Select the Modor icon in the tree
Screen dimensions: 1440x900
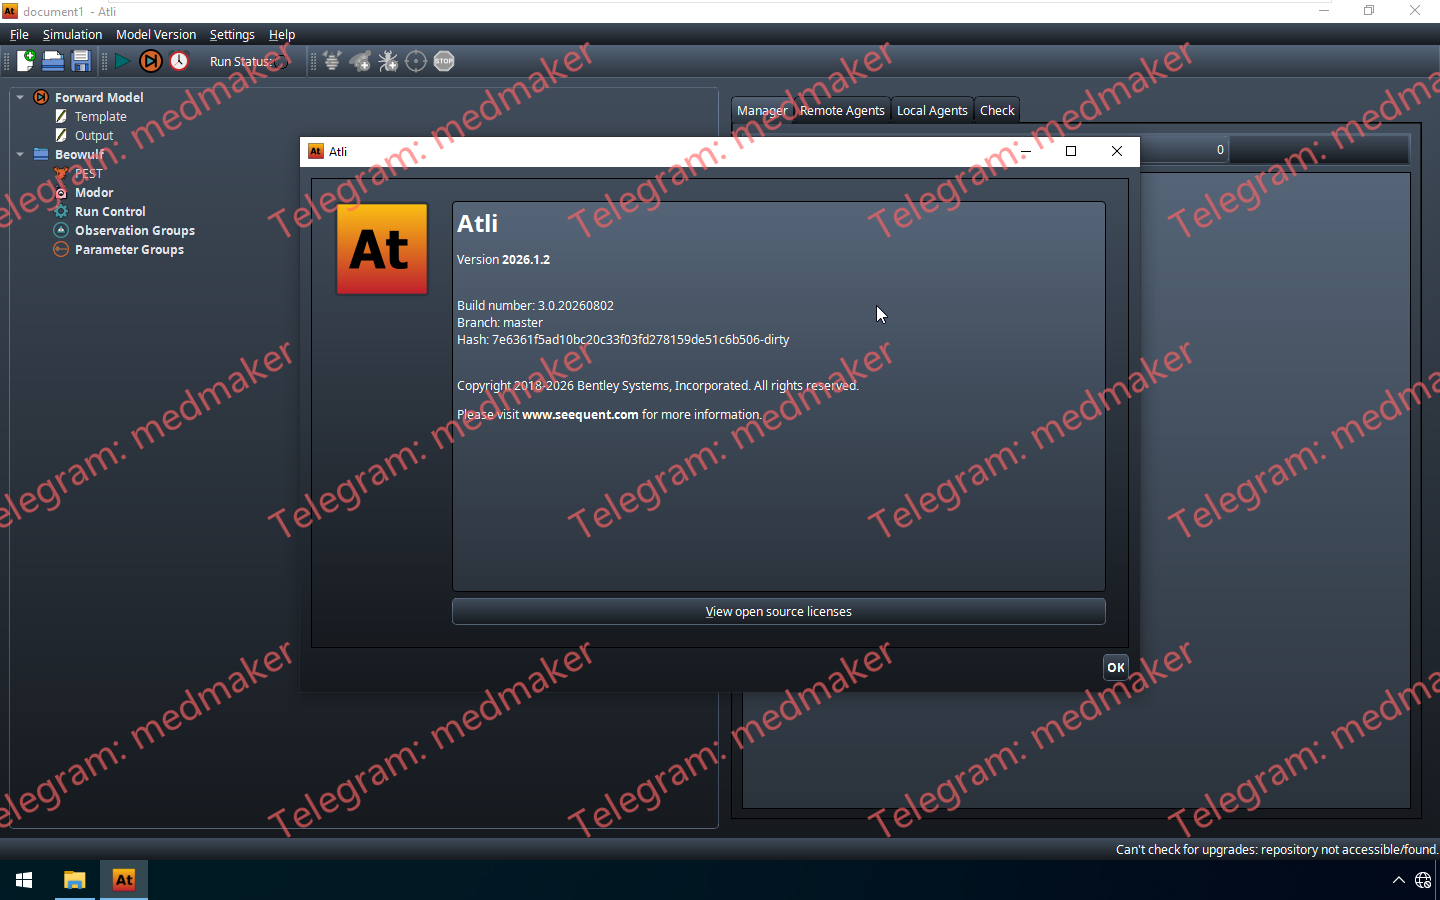pyautogui.click(x=61, y=192)
